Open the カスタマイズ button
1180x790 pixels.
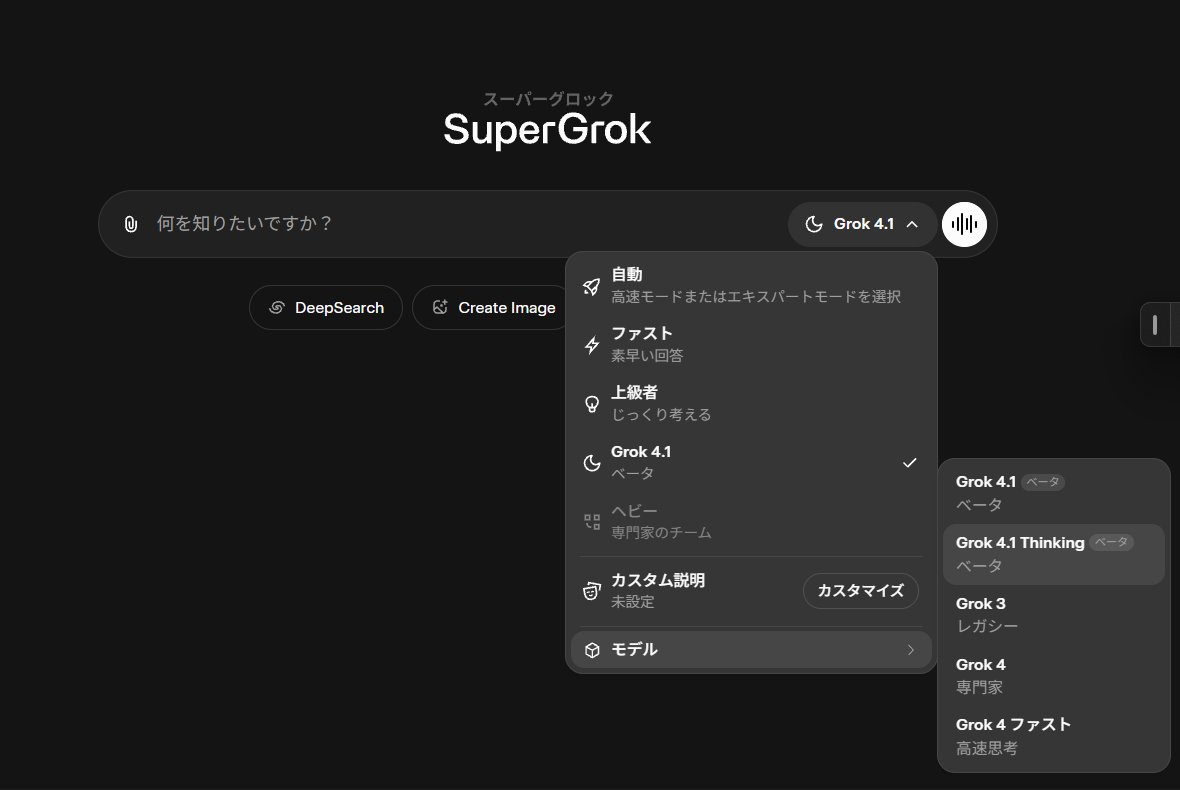tap(860, 591)
